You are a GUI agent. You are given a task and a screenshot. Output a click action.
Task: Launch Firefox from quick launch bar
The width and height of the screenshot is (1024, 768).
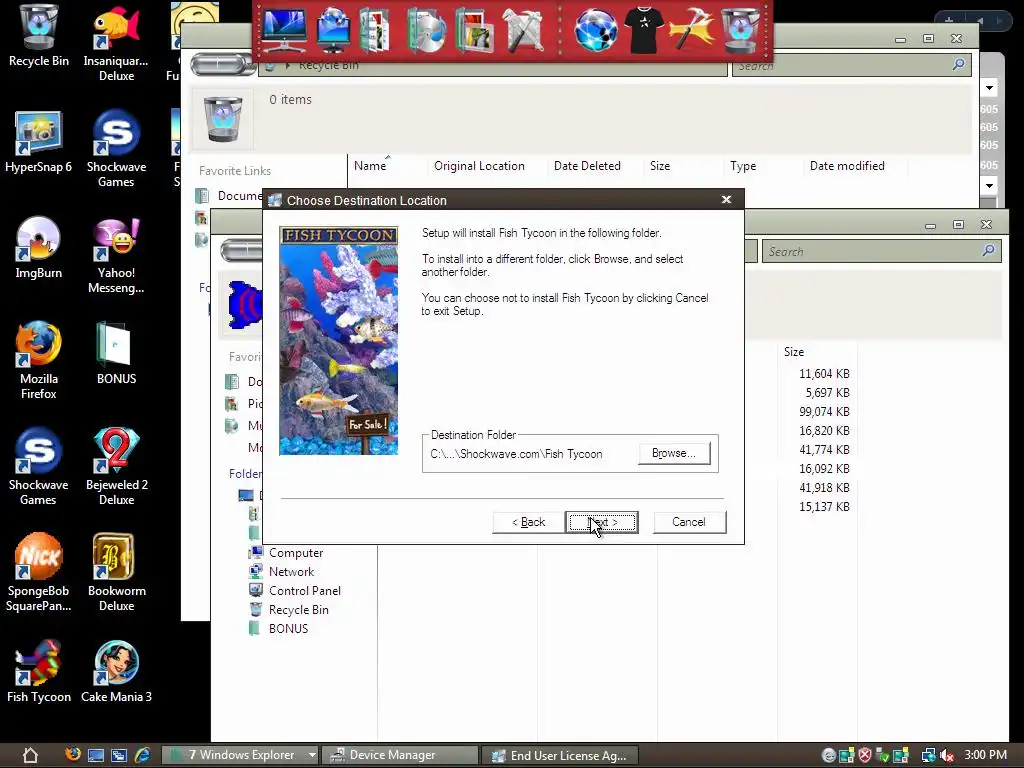point(73,755)
